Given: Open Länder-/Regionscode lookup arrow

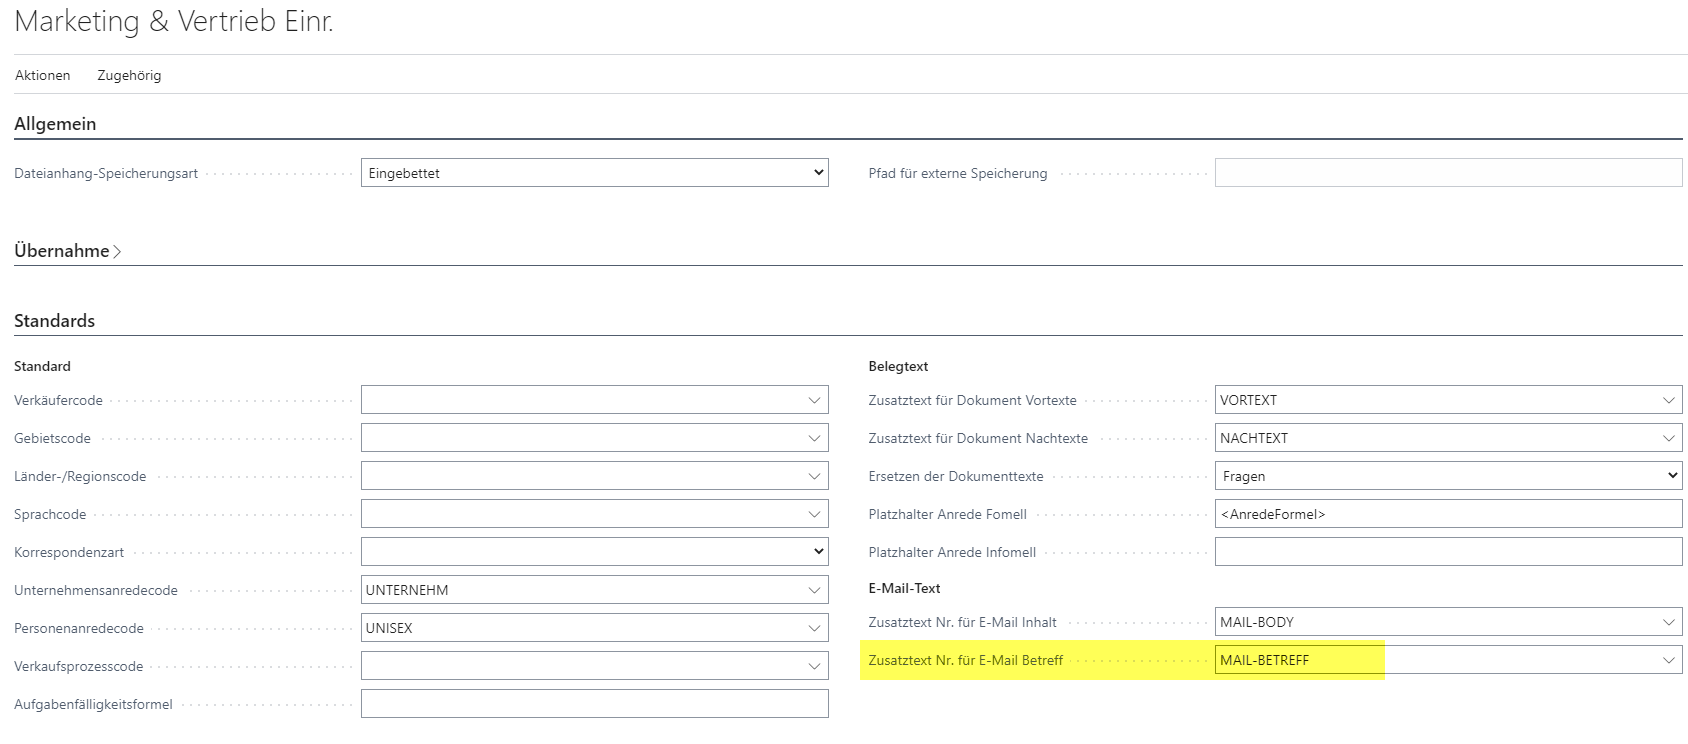Looking at the screenshot, I should coord(814,476).
